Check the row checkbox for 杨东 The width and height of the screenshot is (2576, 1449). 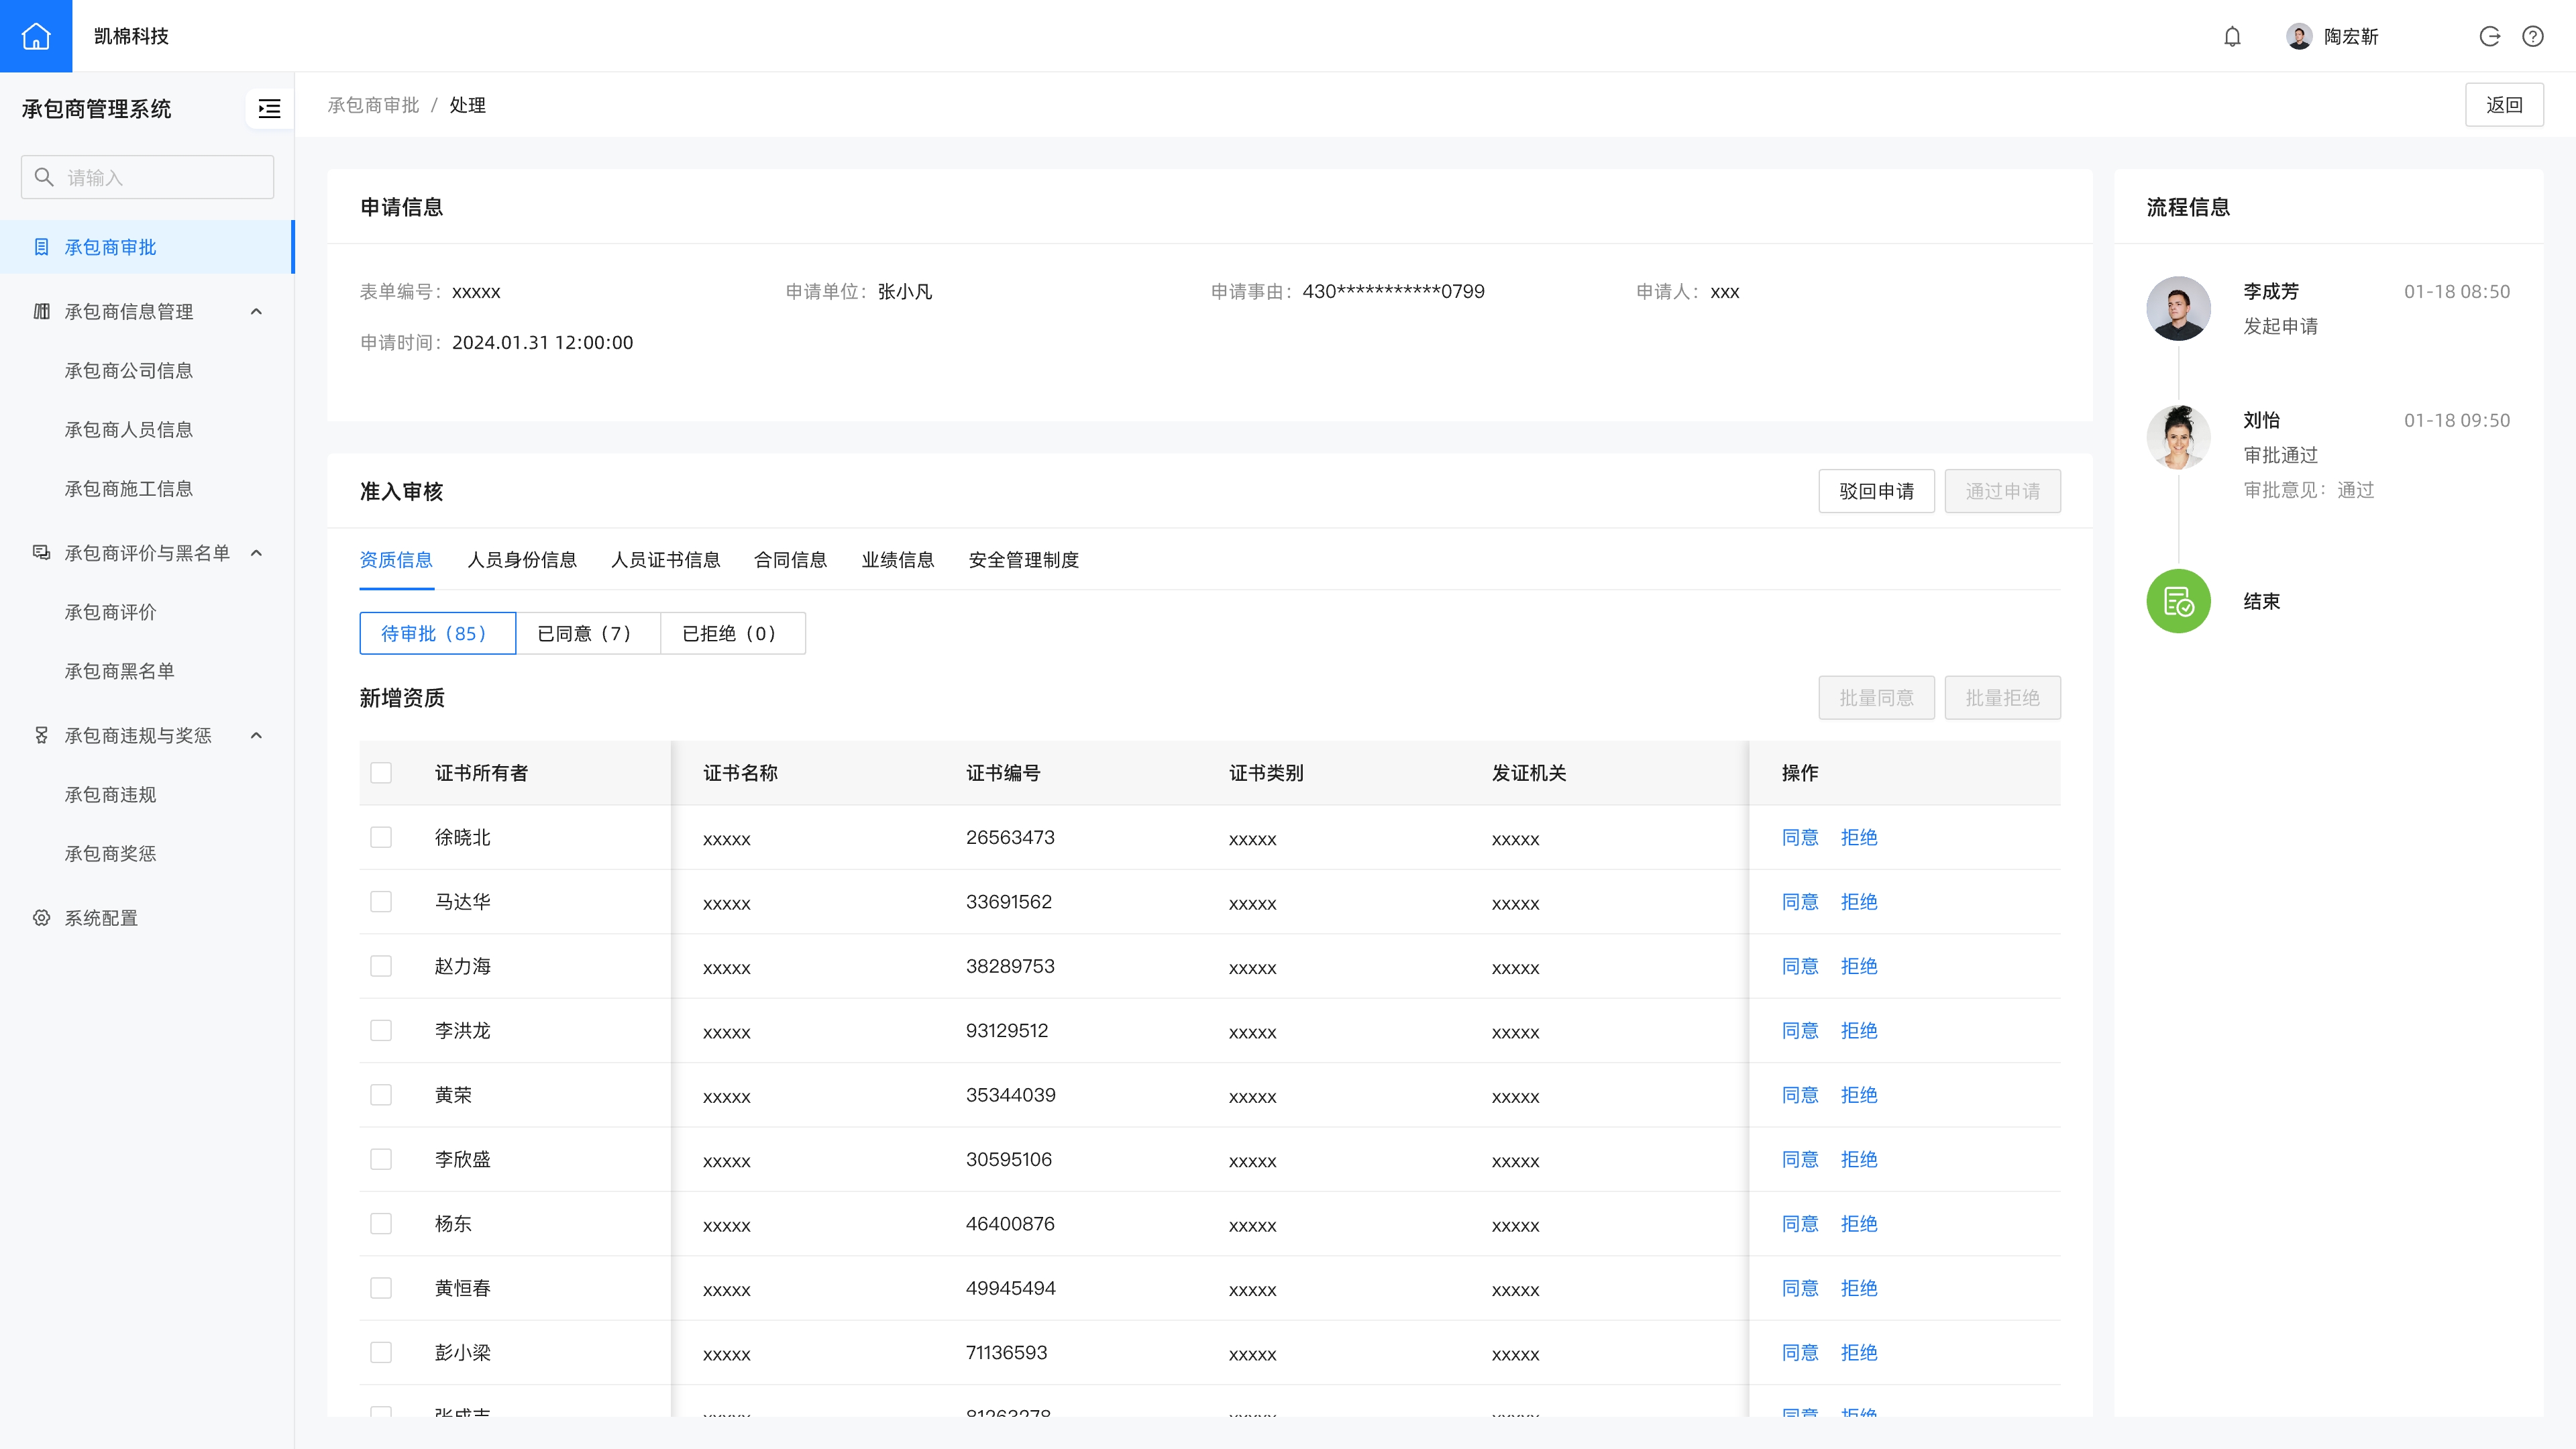[381, 1224]
